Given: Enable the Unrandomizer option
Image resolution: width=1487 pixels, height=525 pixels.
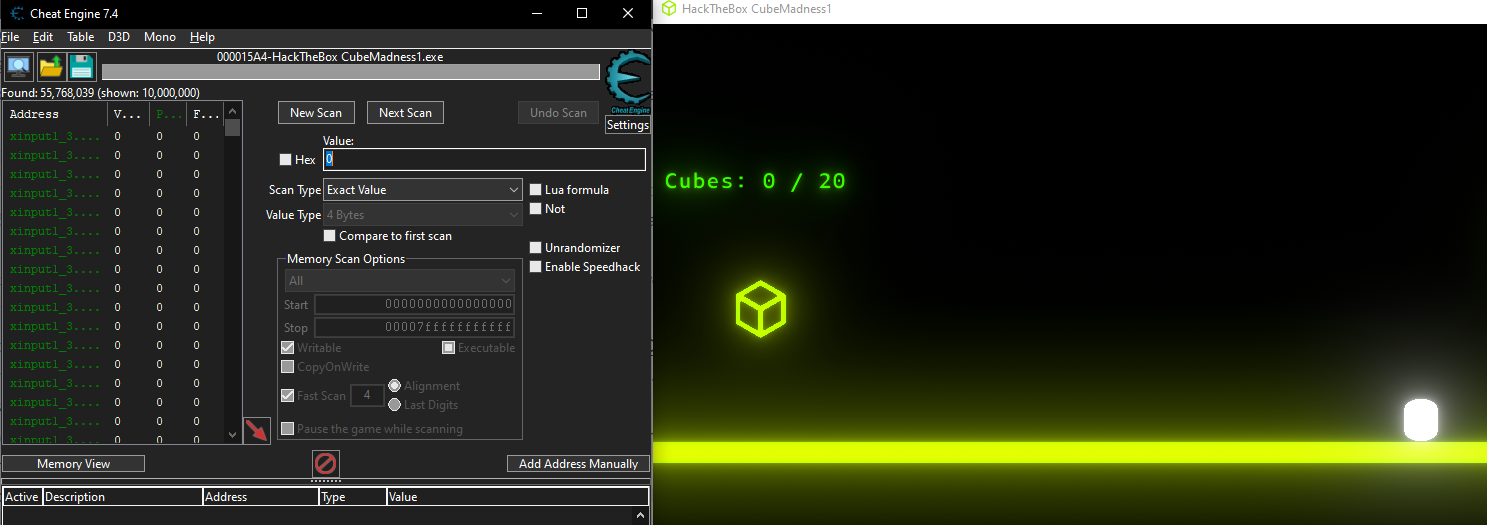Looking at the screenshot, I should point(536,248).
